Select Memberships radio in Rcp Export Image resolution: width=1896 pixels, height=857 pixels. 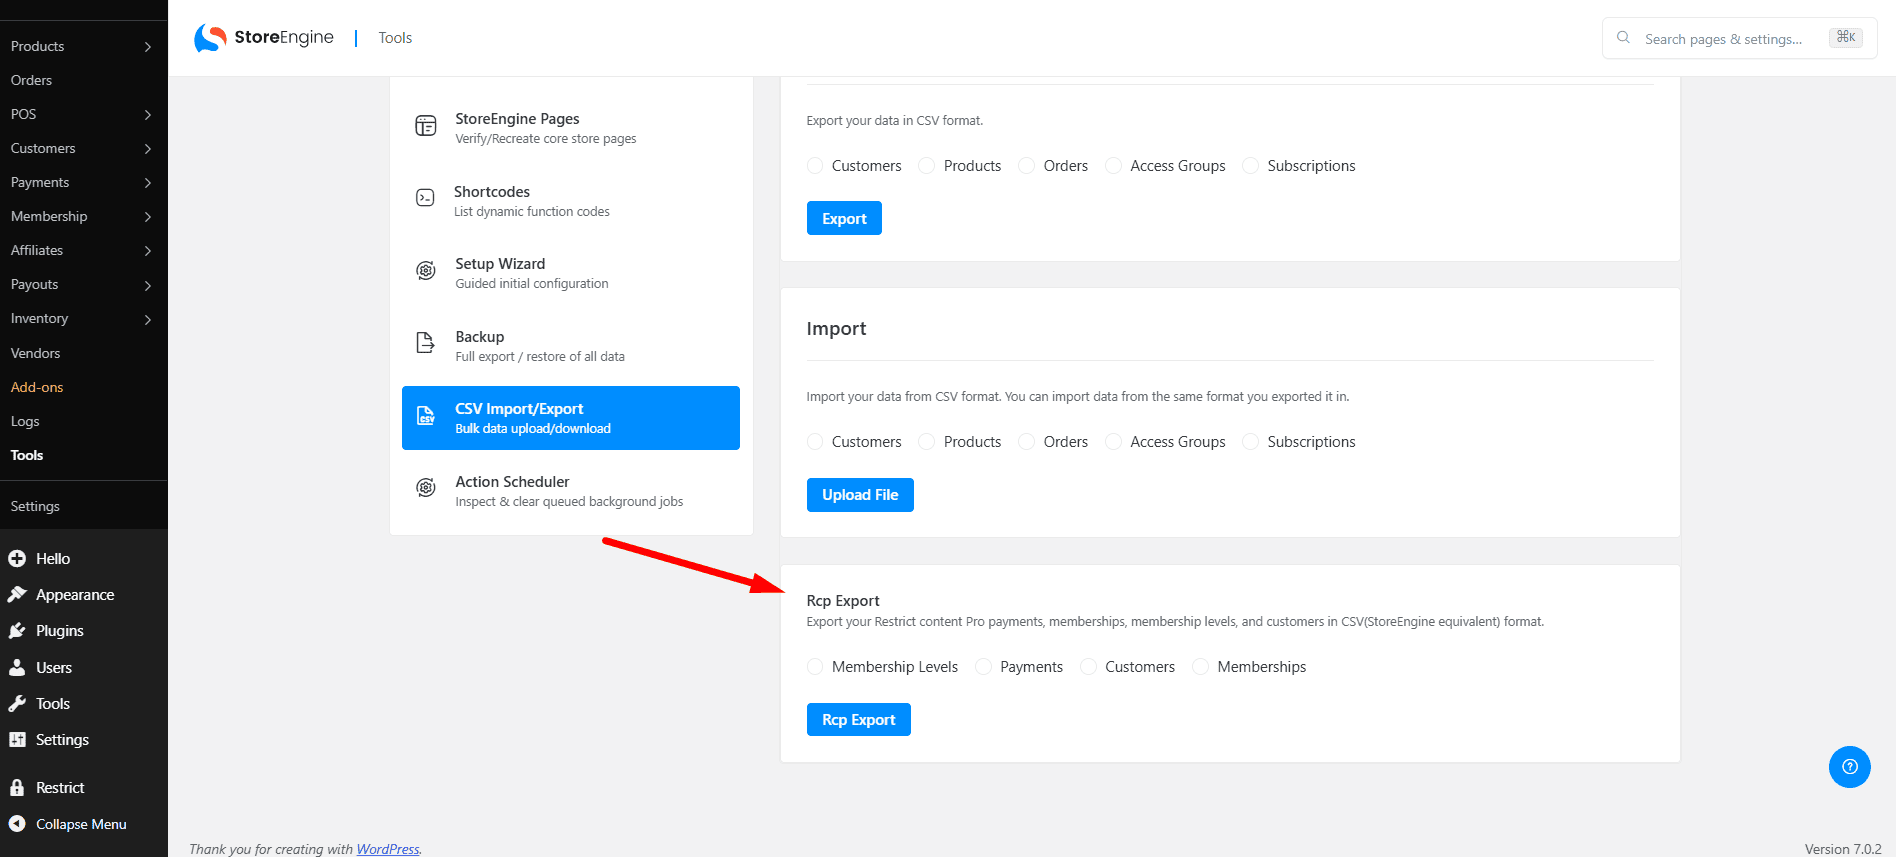1201,667
